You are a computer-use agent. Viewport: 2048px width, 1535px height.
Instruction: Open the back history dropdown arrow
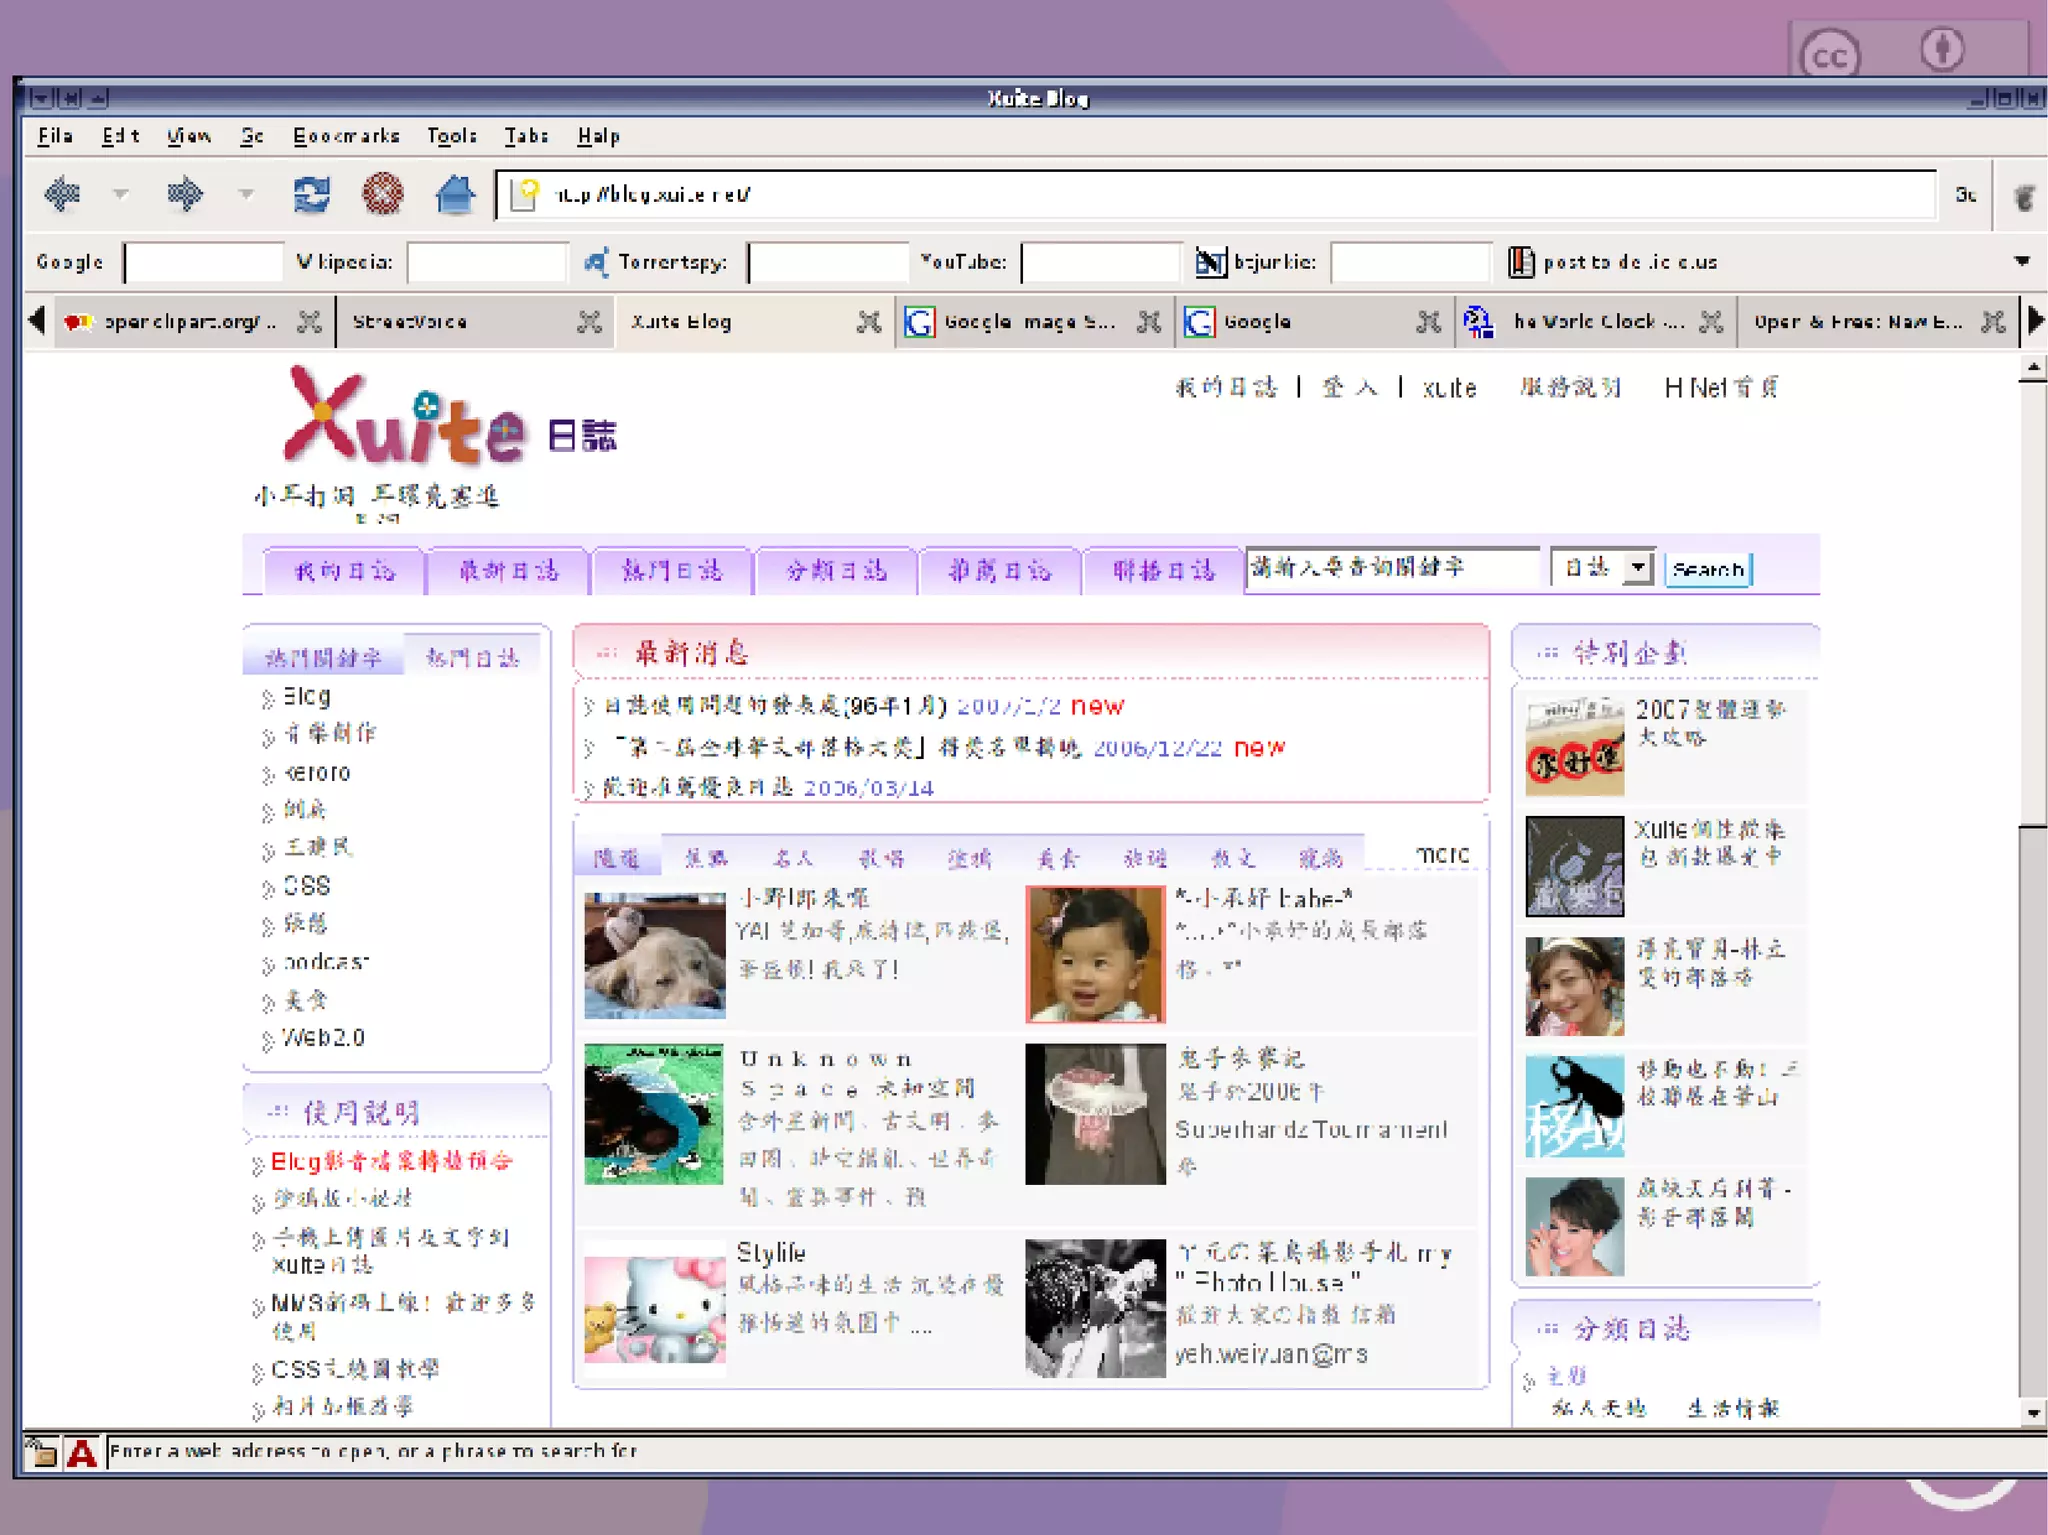pos(121,194)
